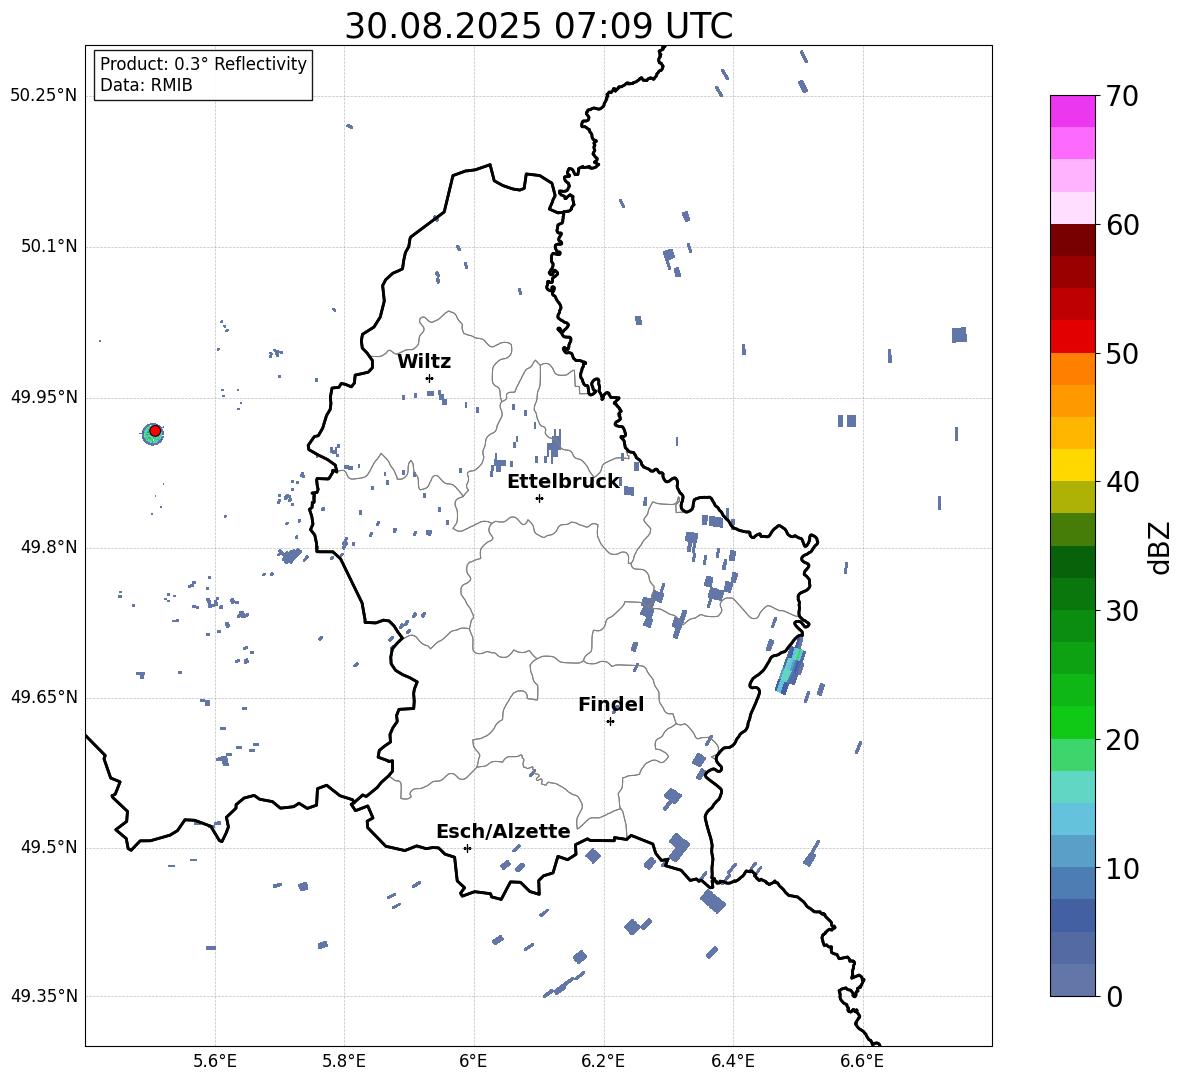Click the 6.2°E longitude label
The height and width of the screenshot is (1081, 1184).
603,1061
